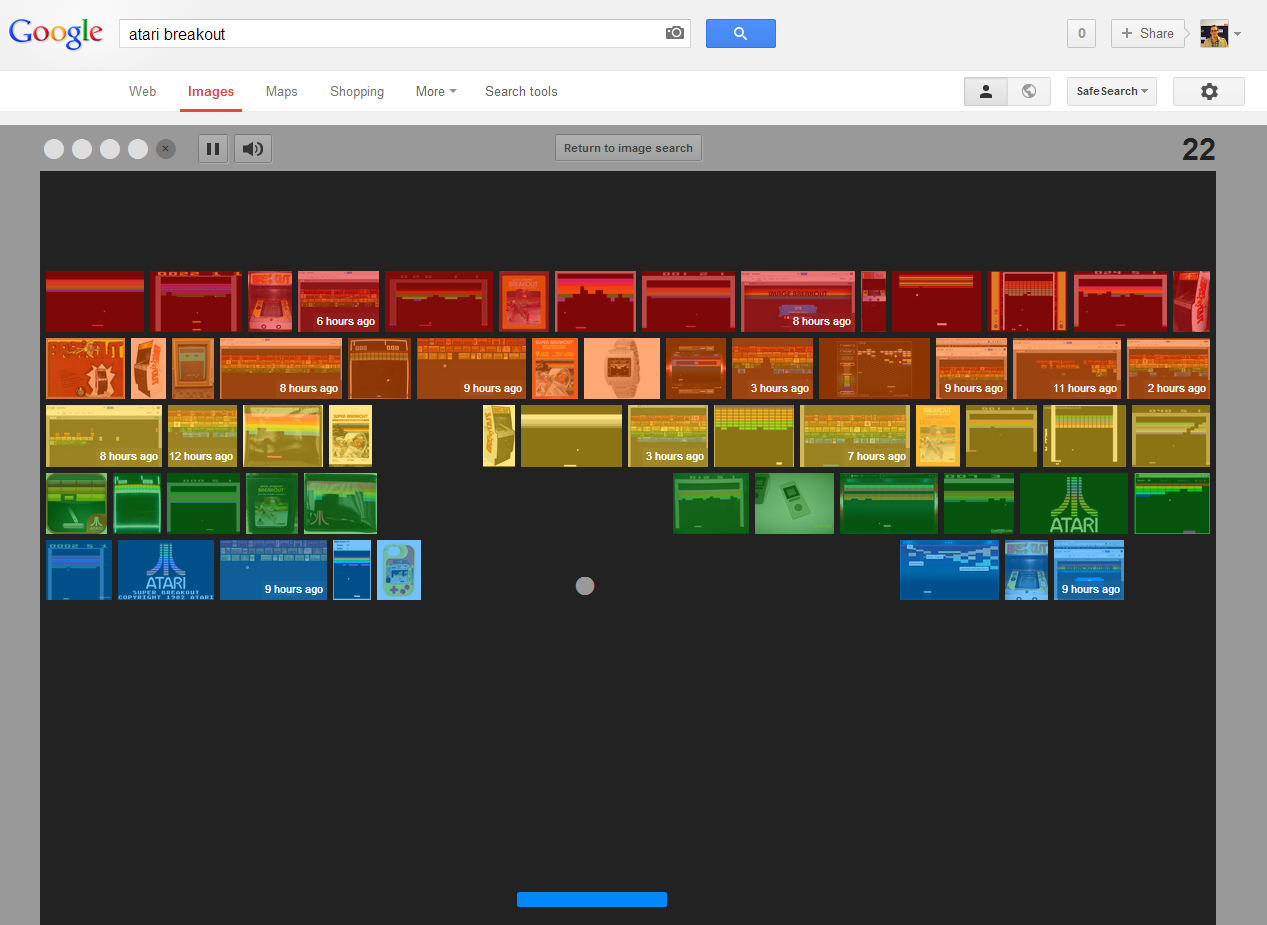Click yellow brick labeled 12 hours ago
The width and height of the screenshot is (1267, 925).
(202, 436)
